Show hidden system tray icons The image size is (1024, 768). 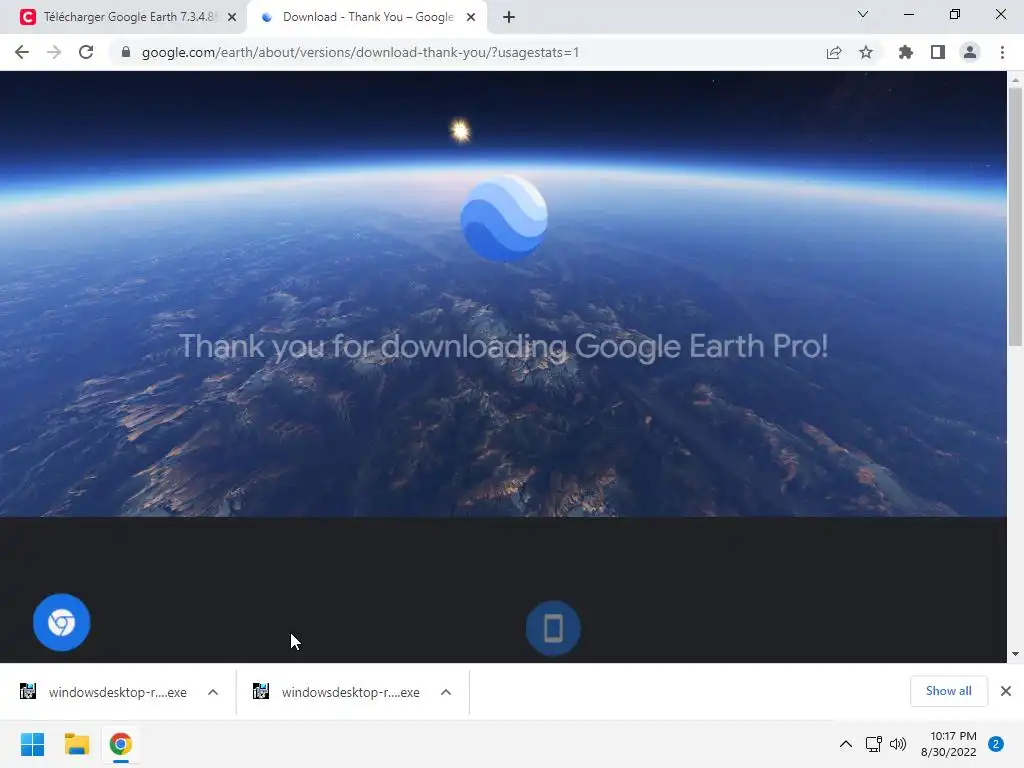846,744
